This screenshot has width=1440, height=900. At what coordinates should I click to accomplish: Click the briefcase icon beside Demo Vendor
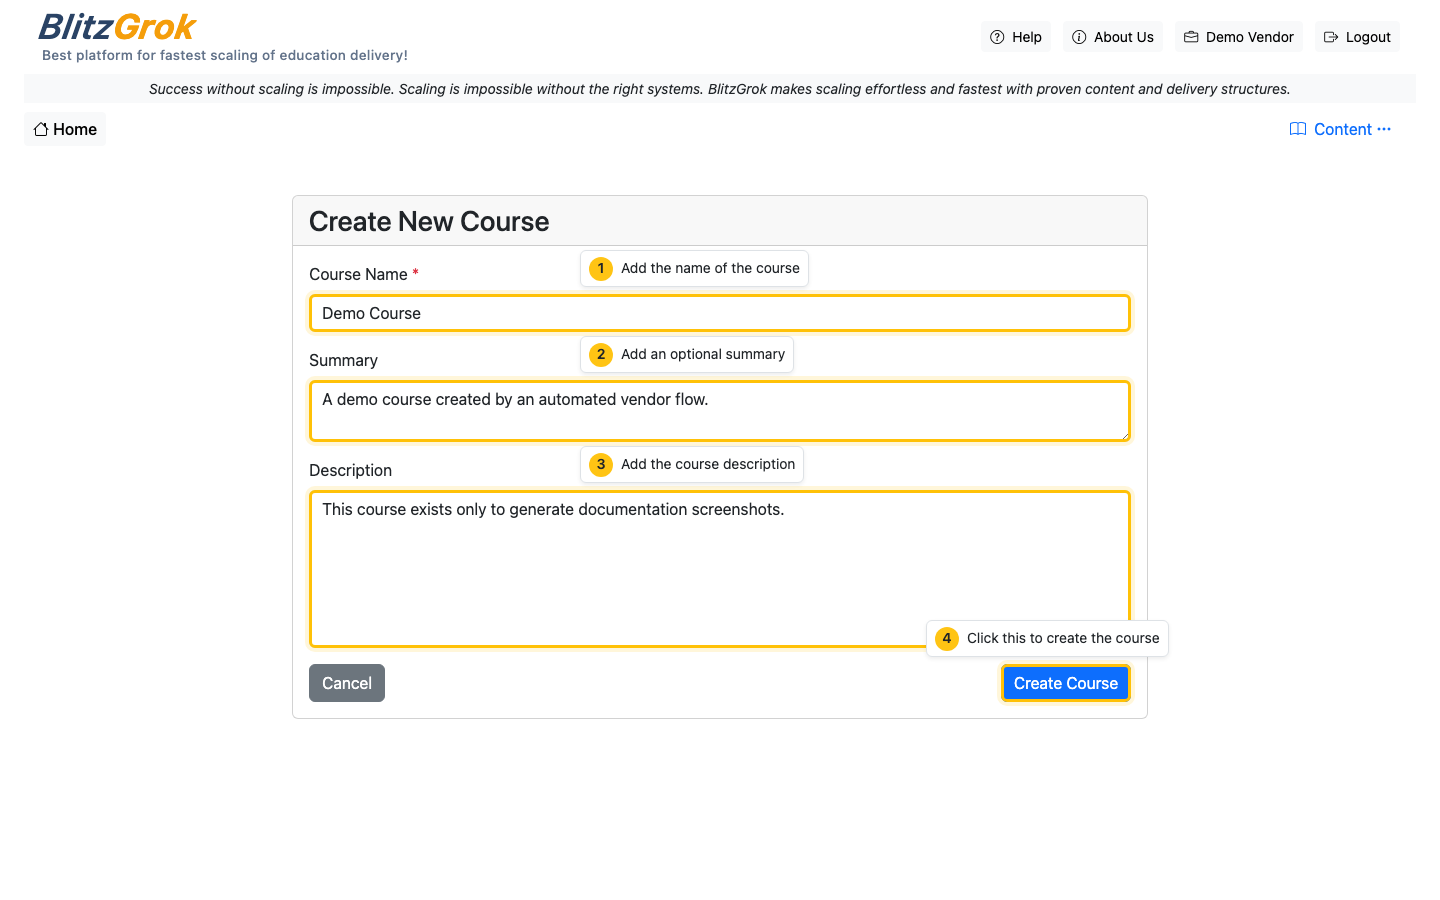[x=1190, y=36]
